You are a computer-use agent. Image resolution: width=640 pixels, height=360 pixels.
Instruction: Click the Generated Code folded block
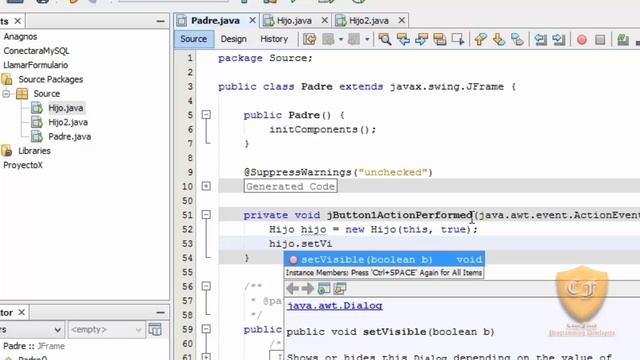pos(291,187)
